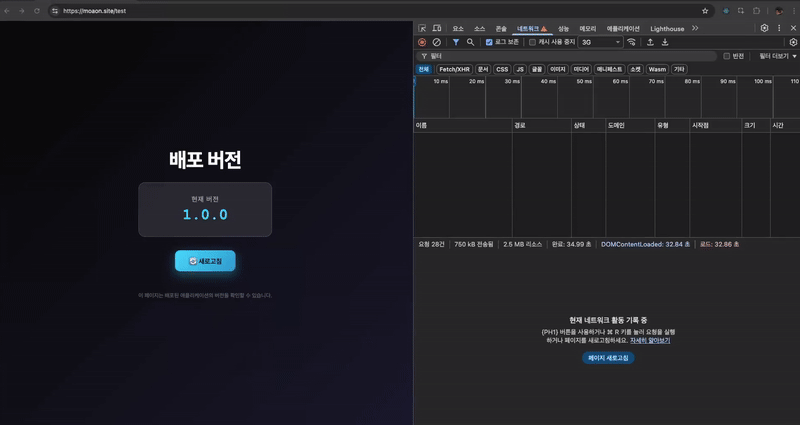Select the inspect element picker icon
The width and height of the screenshot is (800, 425).
point(422,28)
